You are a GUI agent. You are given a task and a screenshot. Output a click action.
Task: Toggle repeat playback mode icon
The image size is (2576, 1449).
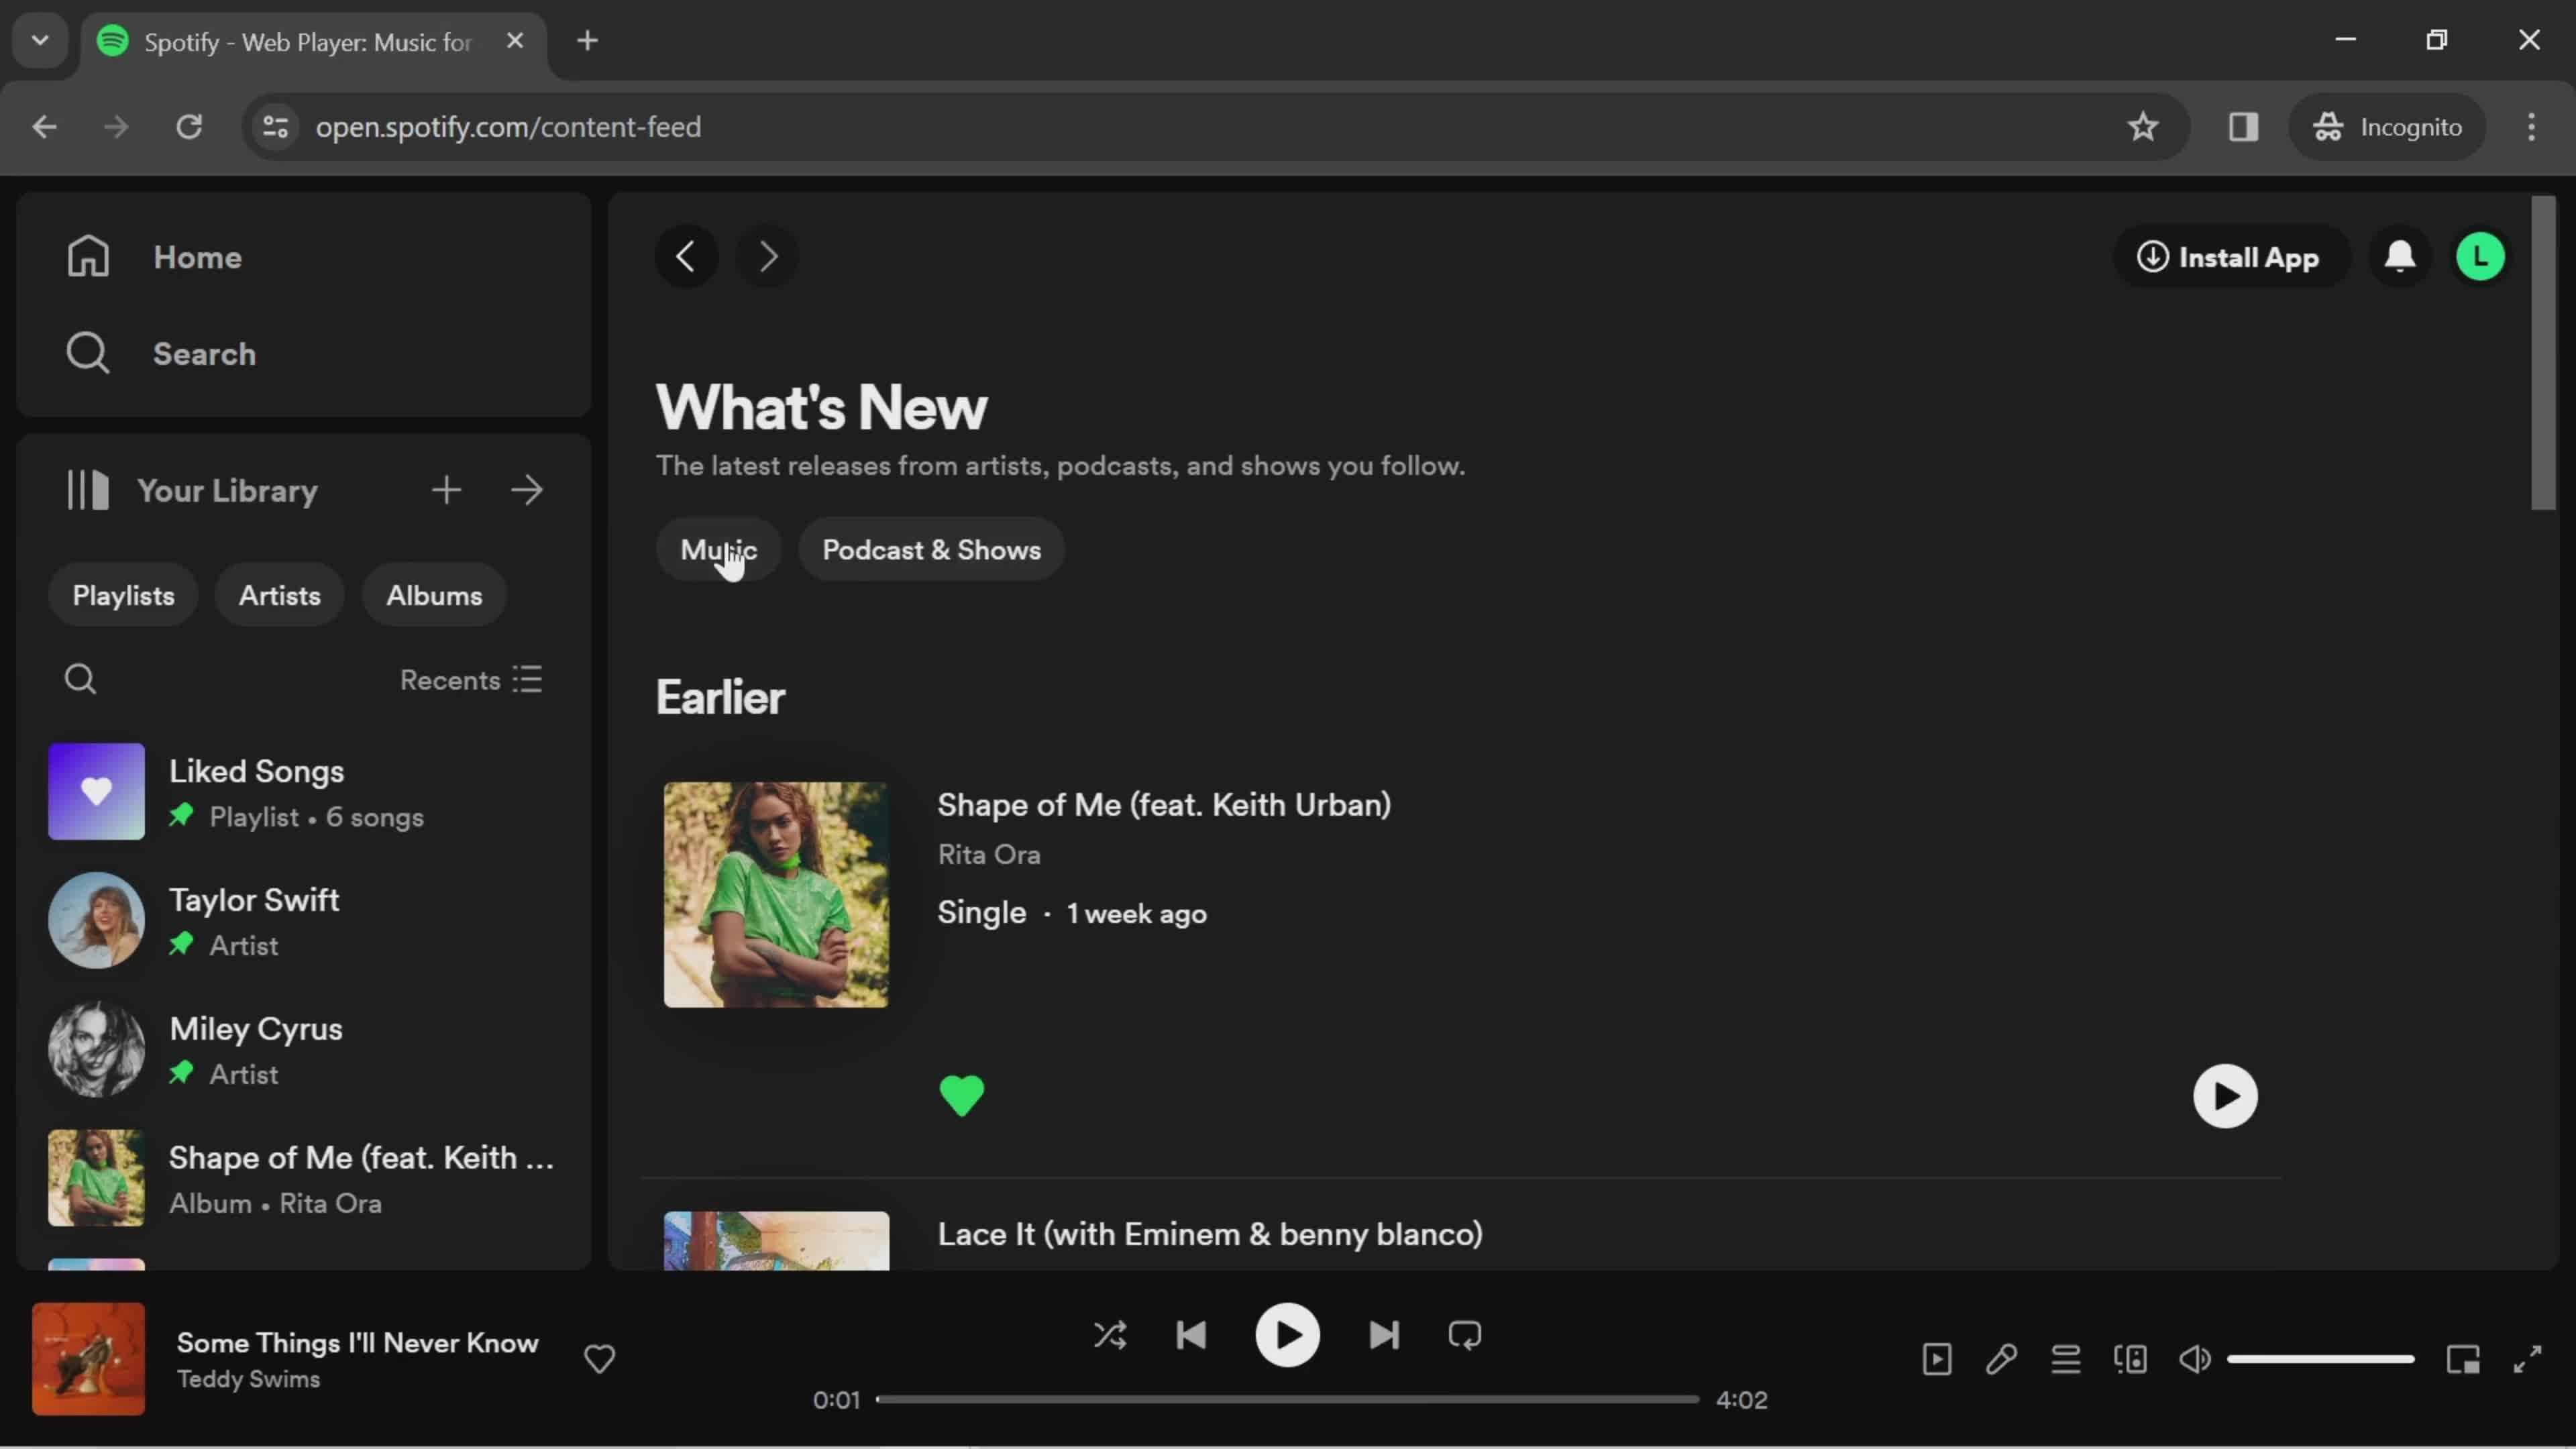(x=1466, y=1336)
